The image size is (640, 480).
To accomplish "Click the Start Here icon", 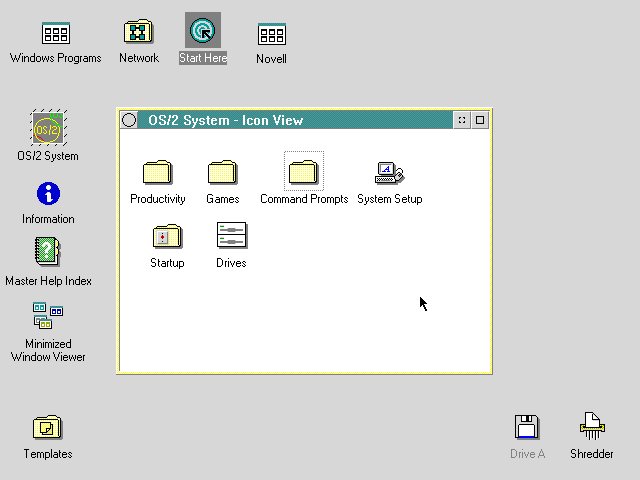I will click(203, 30).
